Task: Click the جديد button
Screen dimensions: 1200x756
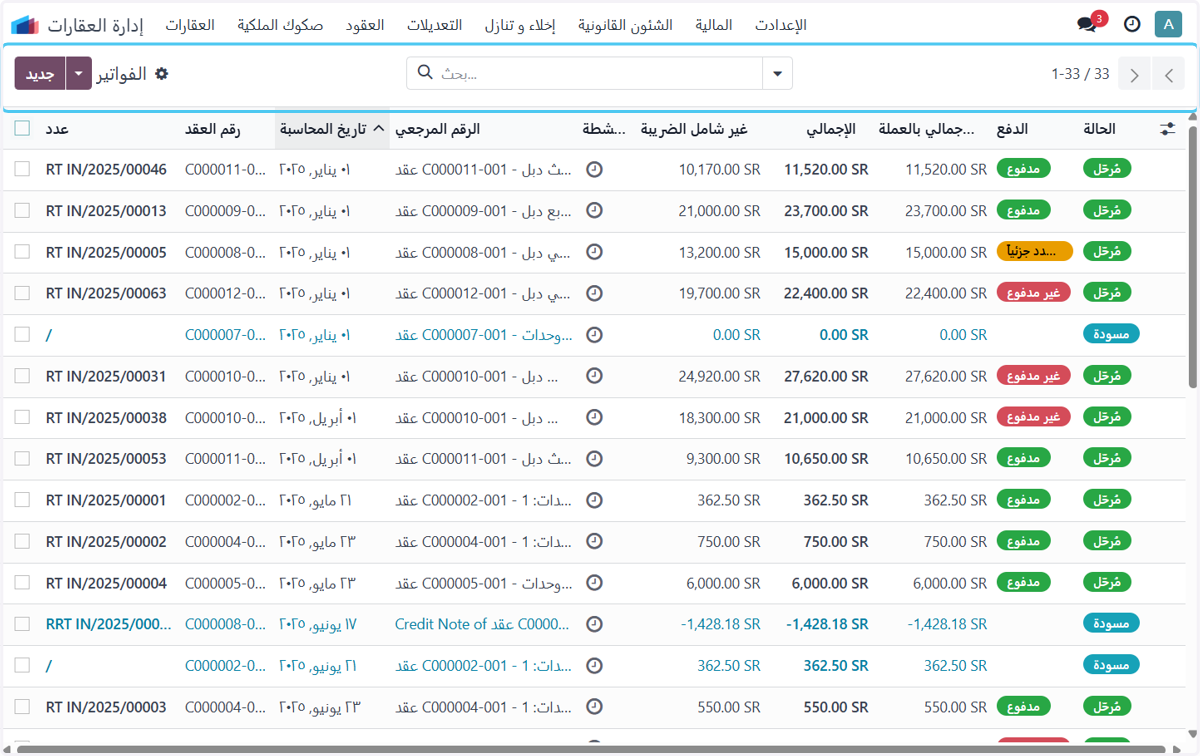Action: (x=40, y=74)
